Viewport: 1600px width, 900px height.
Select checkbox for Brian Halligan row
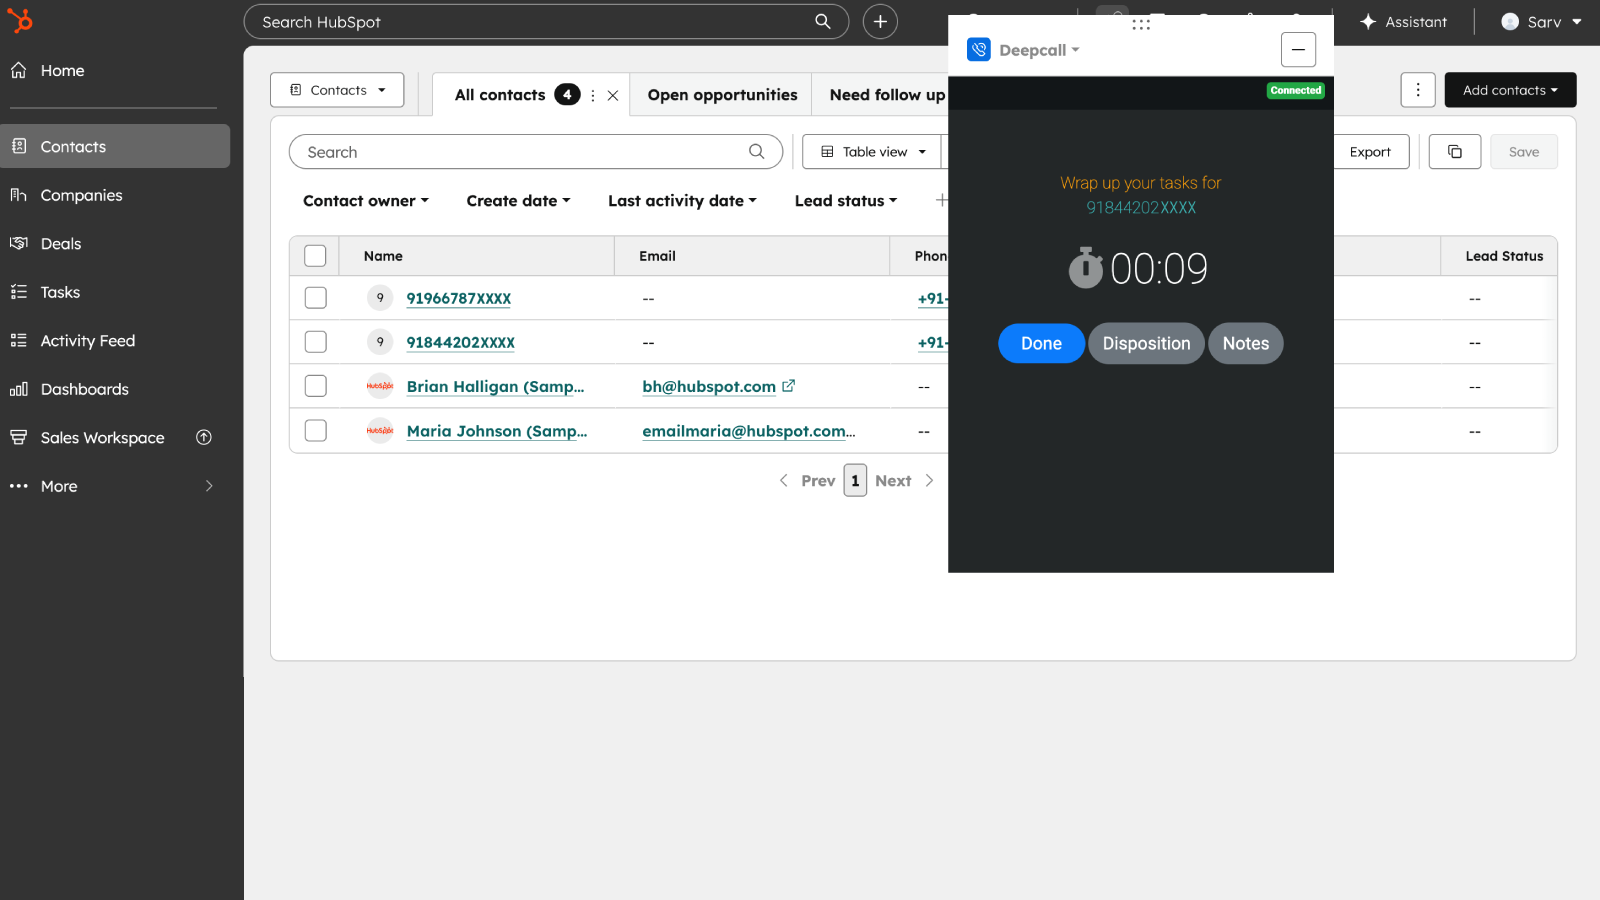coord(315,386)
